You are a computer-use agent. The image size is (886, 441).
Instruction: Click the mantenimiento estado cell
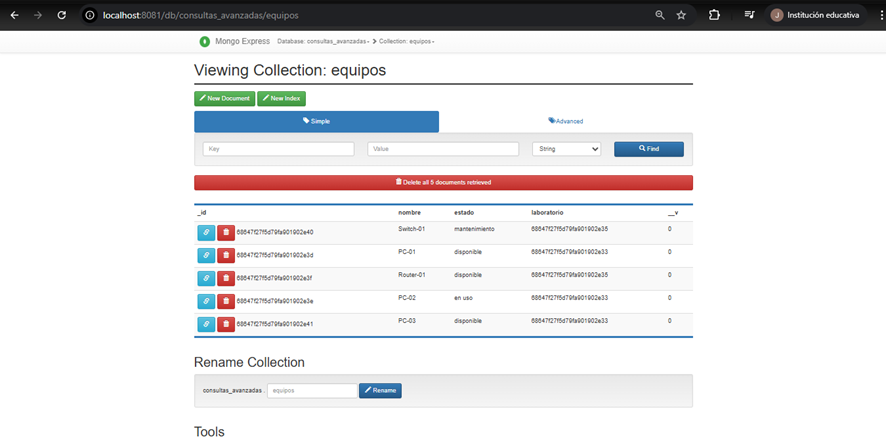coord(475,229)
